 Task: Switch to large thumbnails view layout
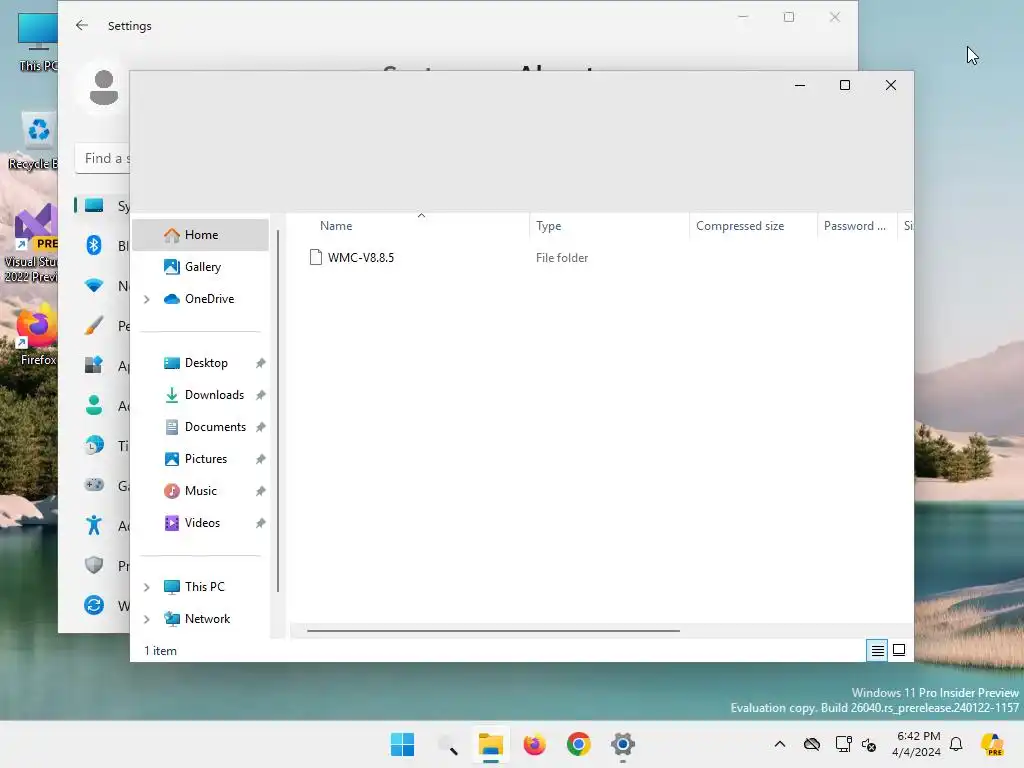point(899,650)
